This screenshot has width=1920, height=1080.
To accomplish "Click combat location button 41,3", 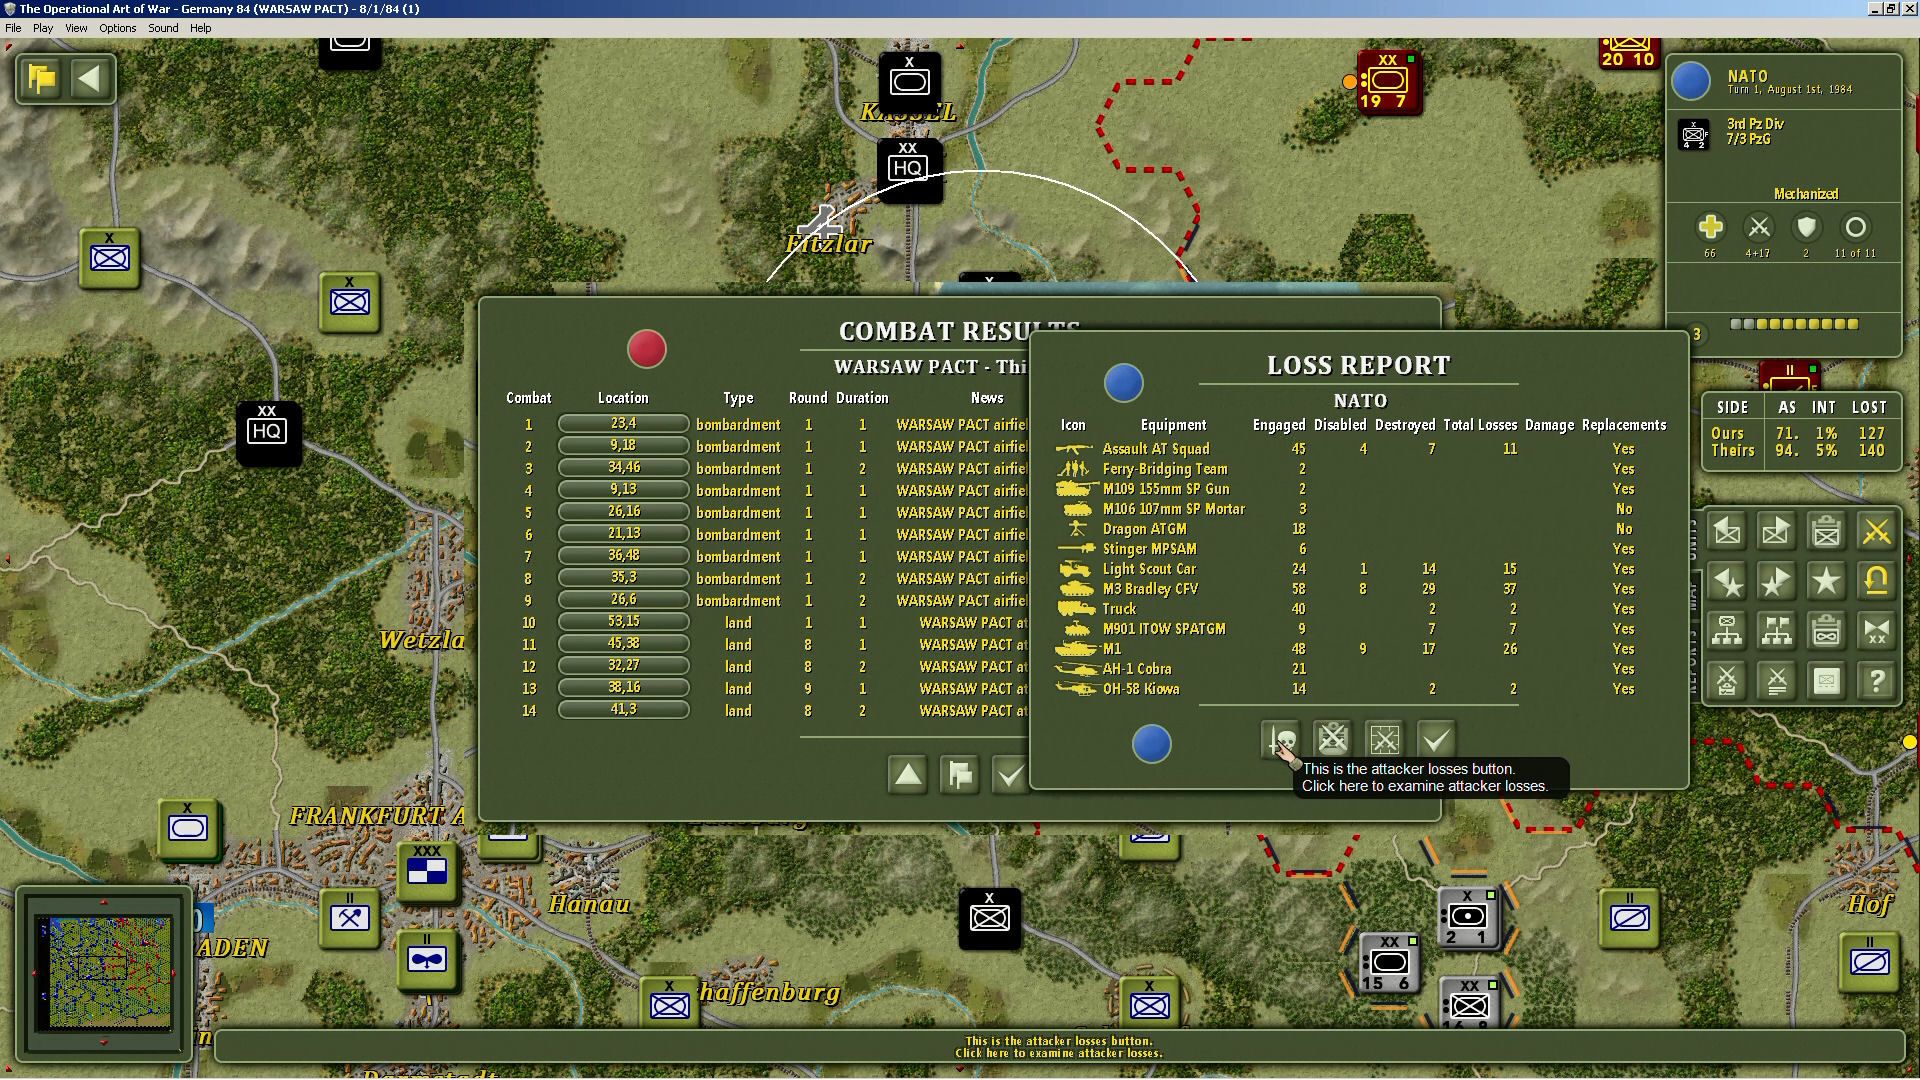I will (623, 710).
